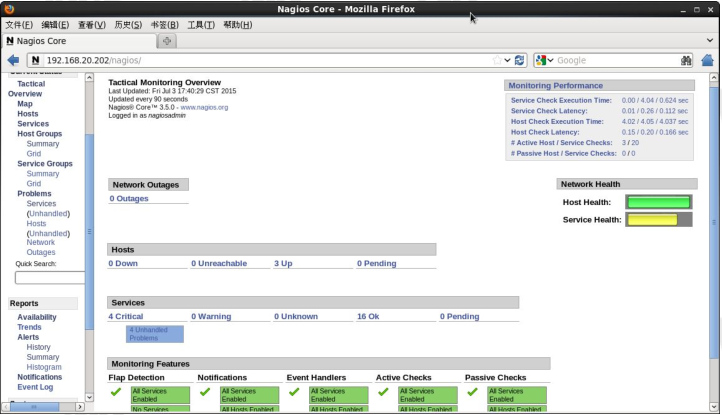This screenshot has height=415, width=722.
Task: Click the Passive Checks green checkmark
Action: point(472,392)
